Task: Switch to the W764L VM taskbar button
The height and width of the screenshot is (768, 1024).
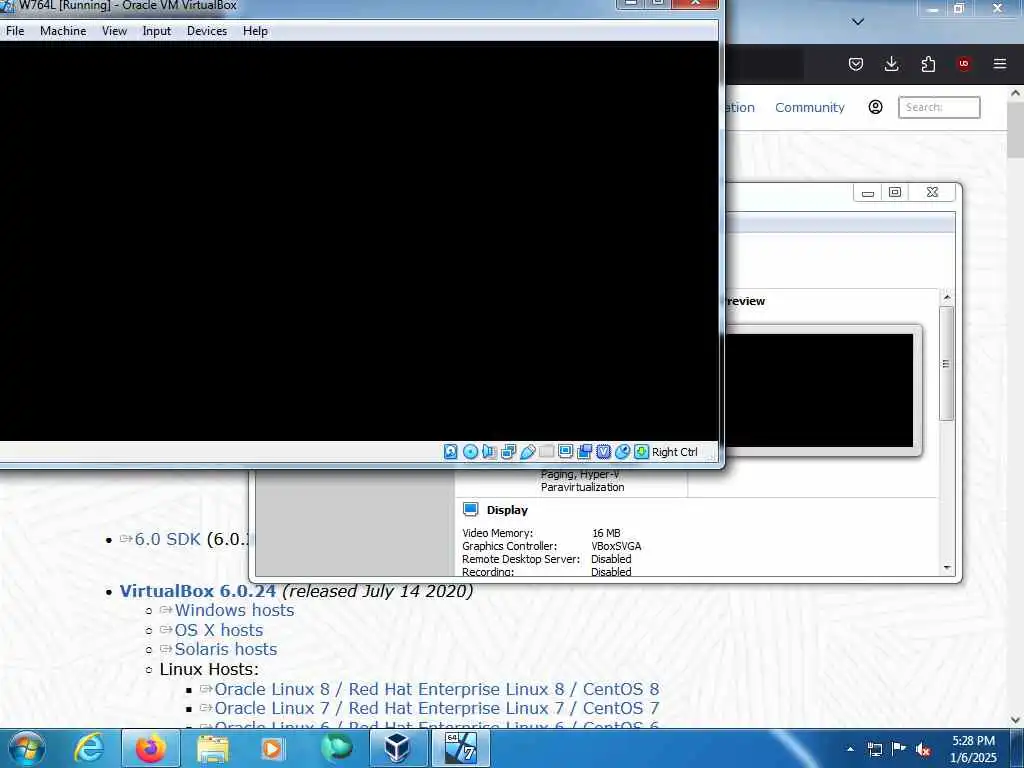Action: click(460, 748)
